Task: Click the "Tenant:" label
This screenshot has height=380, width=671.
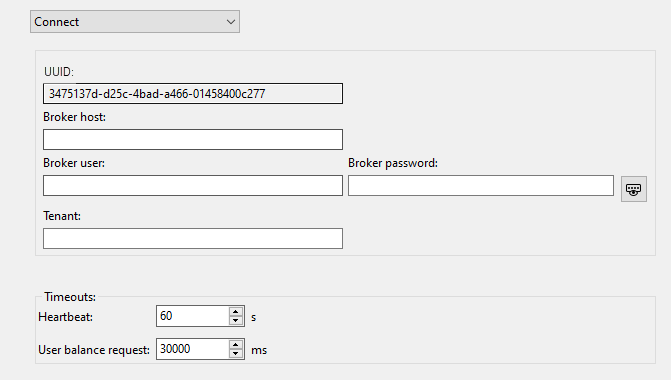Action: coord(62,216)
